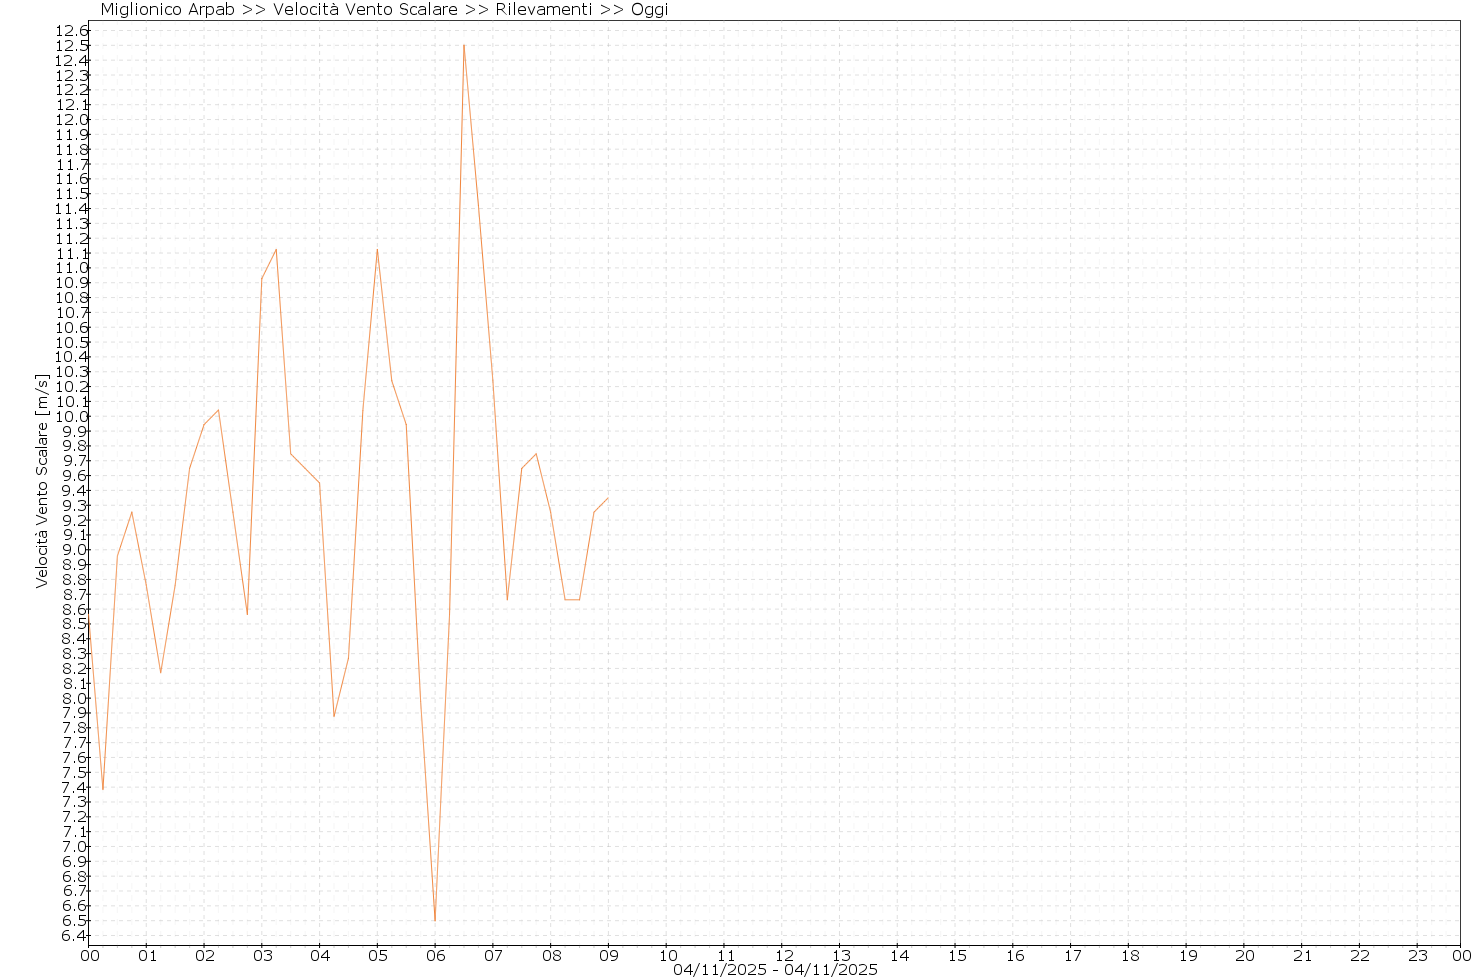Select the last data point at hour 09
Screen dimensions: 1480x980
tap(607, 498)
